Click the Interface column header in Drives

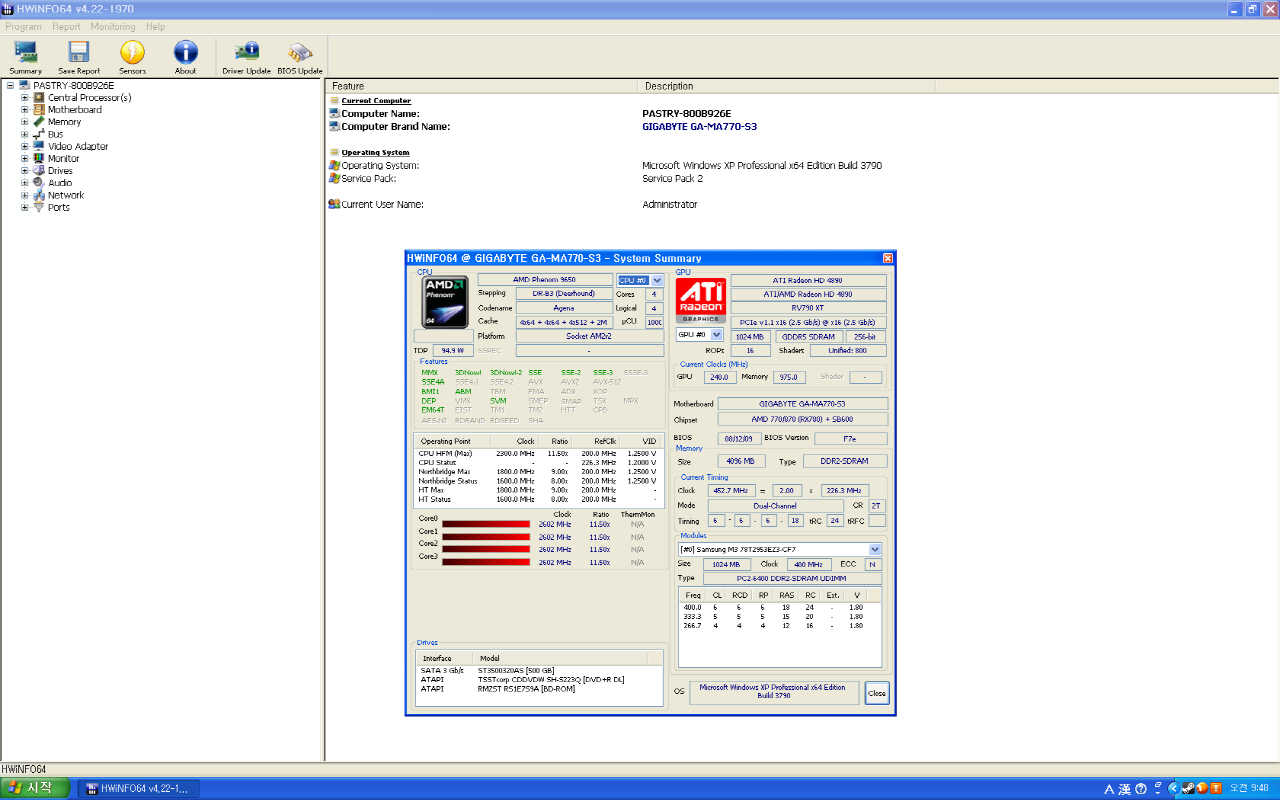tap(445, 658)
